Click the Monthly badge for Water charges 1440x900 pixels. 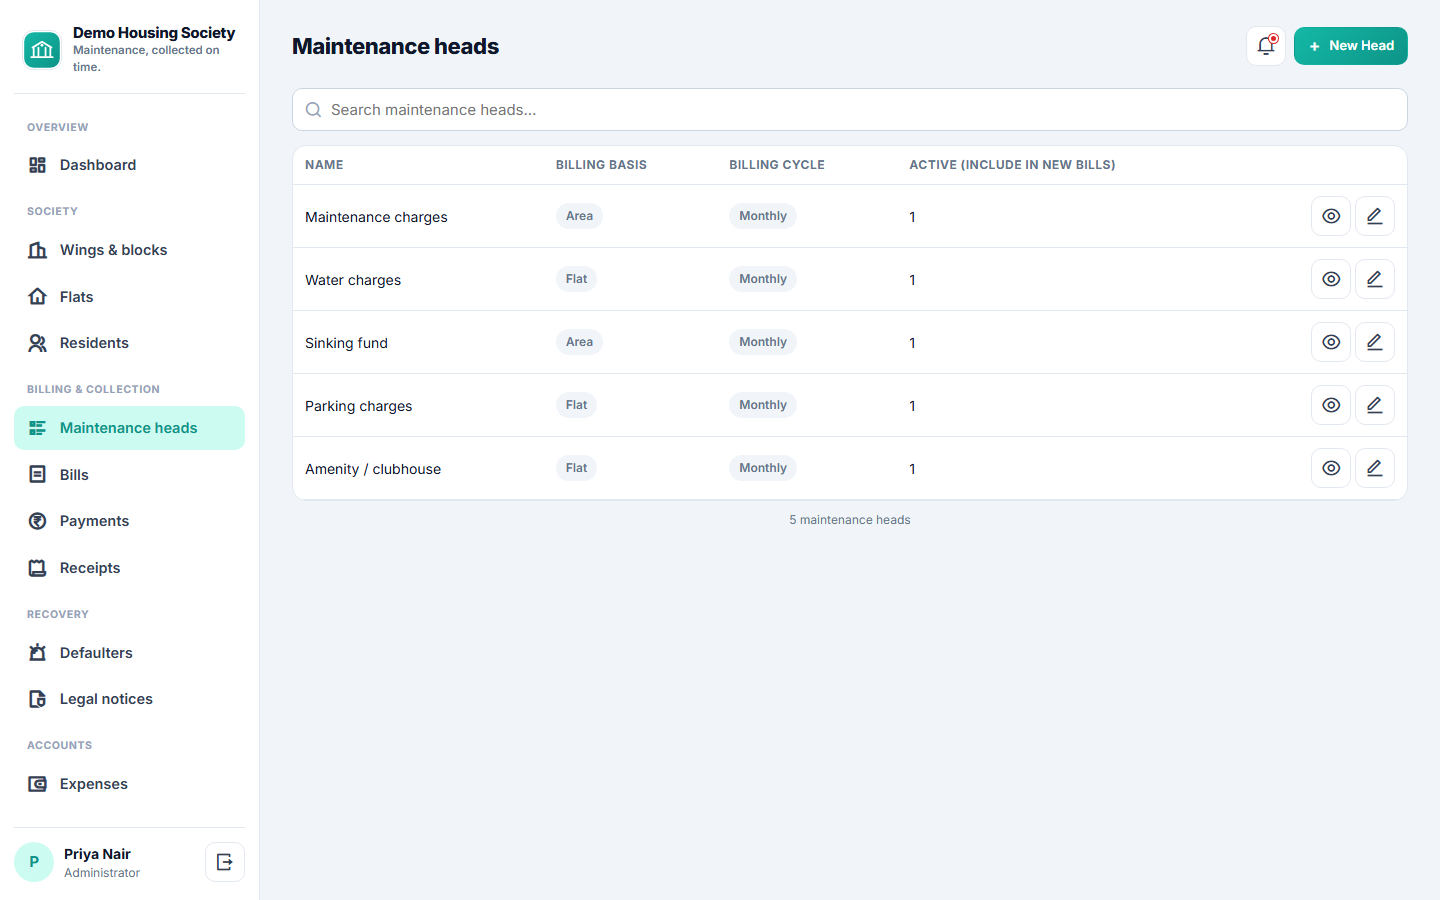pos(763,279)
